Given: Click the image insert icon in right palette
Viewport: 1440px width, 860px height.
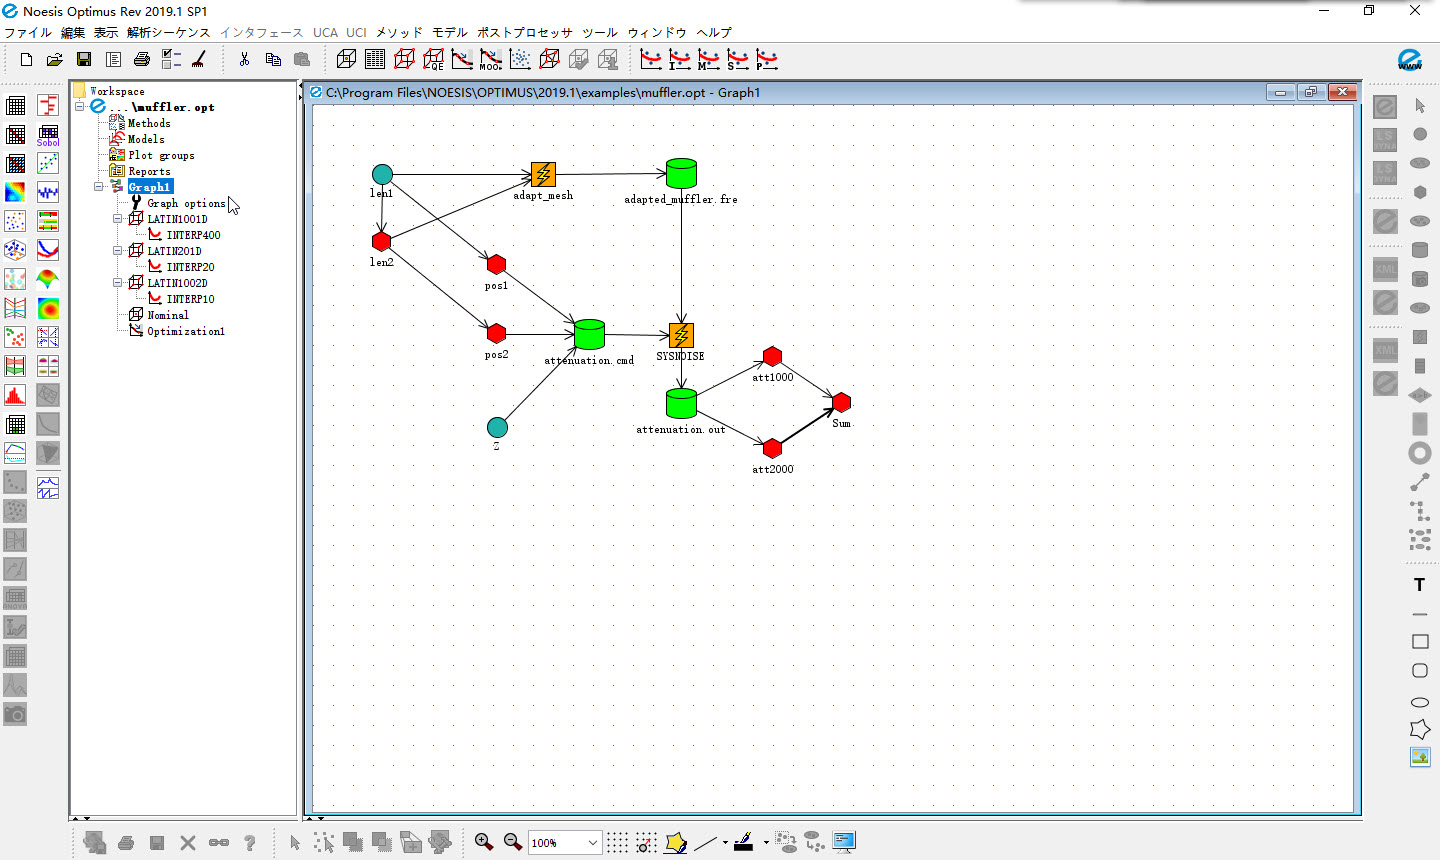Looking at the screenshot, I should pos(1419,757).
